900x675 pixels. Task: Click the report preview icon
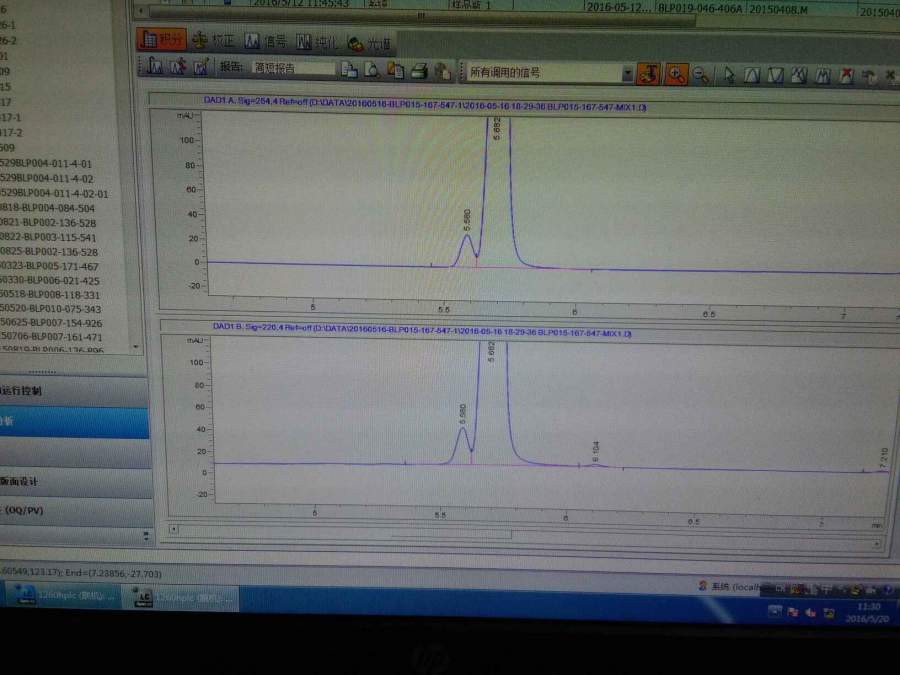pos(372,70)
